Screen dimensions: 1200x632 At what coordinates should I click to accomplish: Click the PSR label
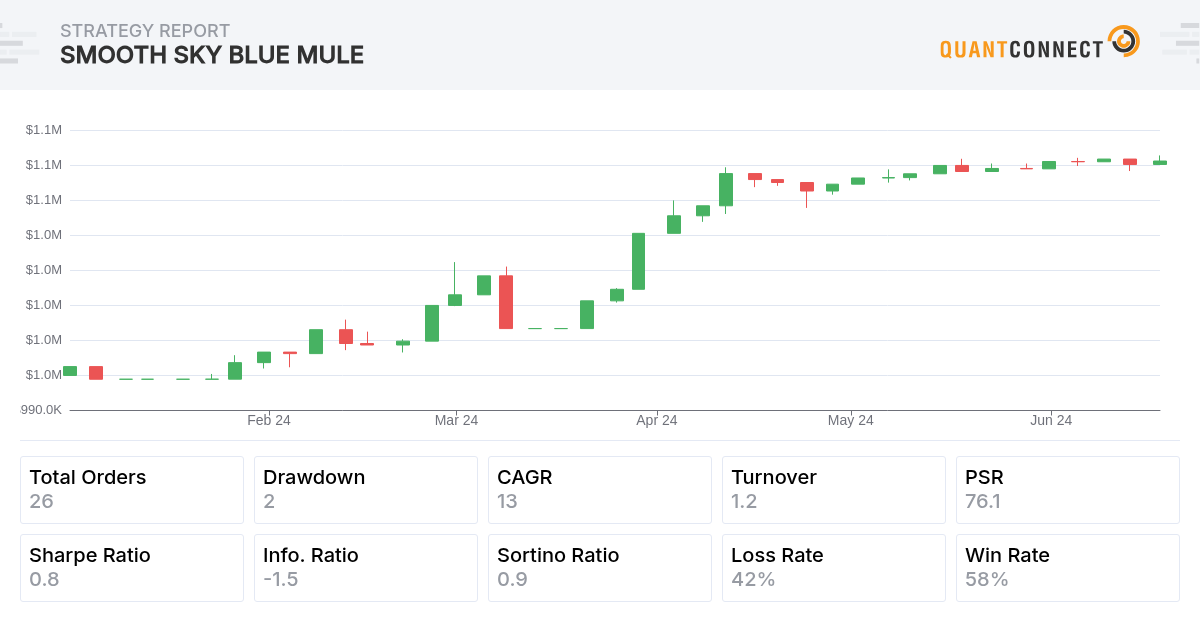983,477
